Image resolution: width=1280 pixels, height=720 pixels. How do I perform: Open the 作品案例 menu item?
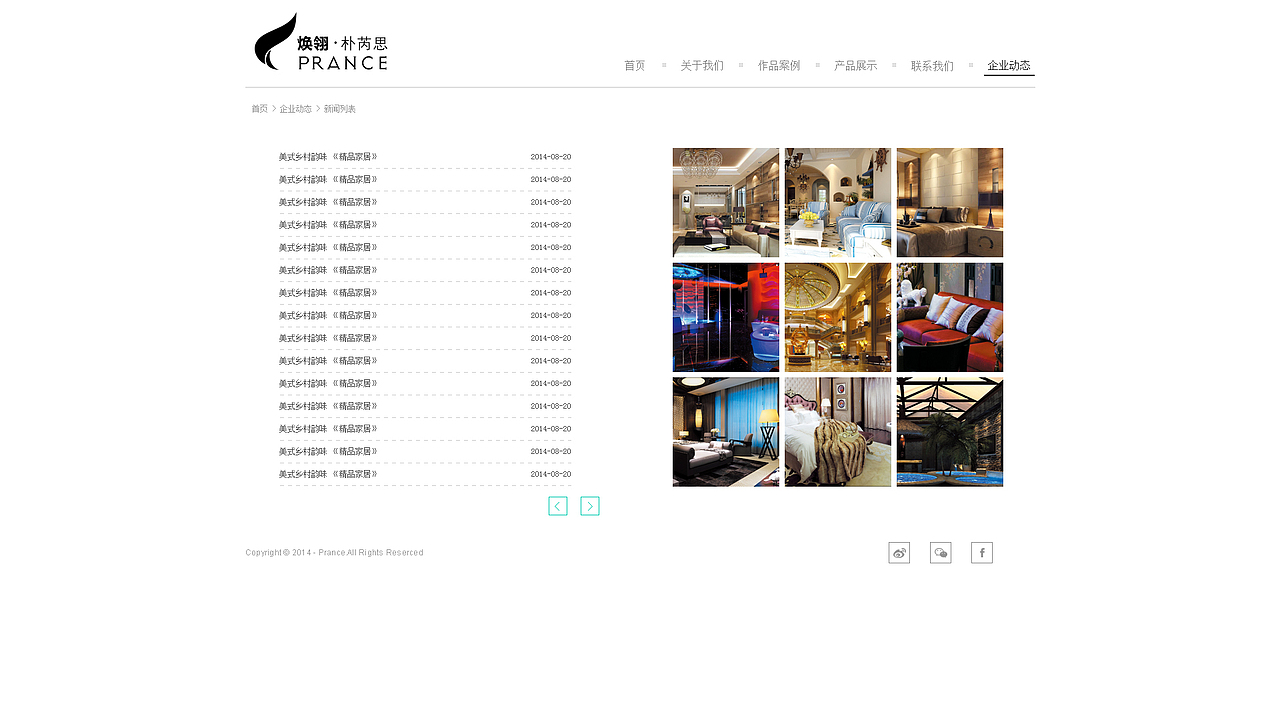coord(779,66)
